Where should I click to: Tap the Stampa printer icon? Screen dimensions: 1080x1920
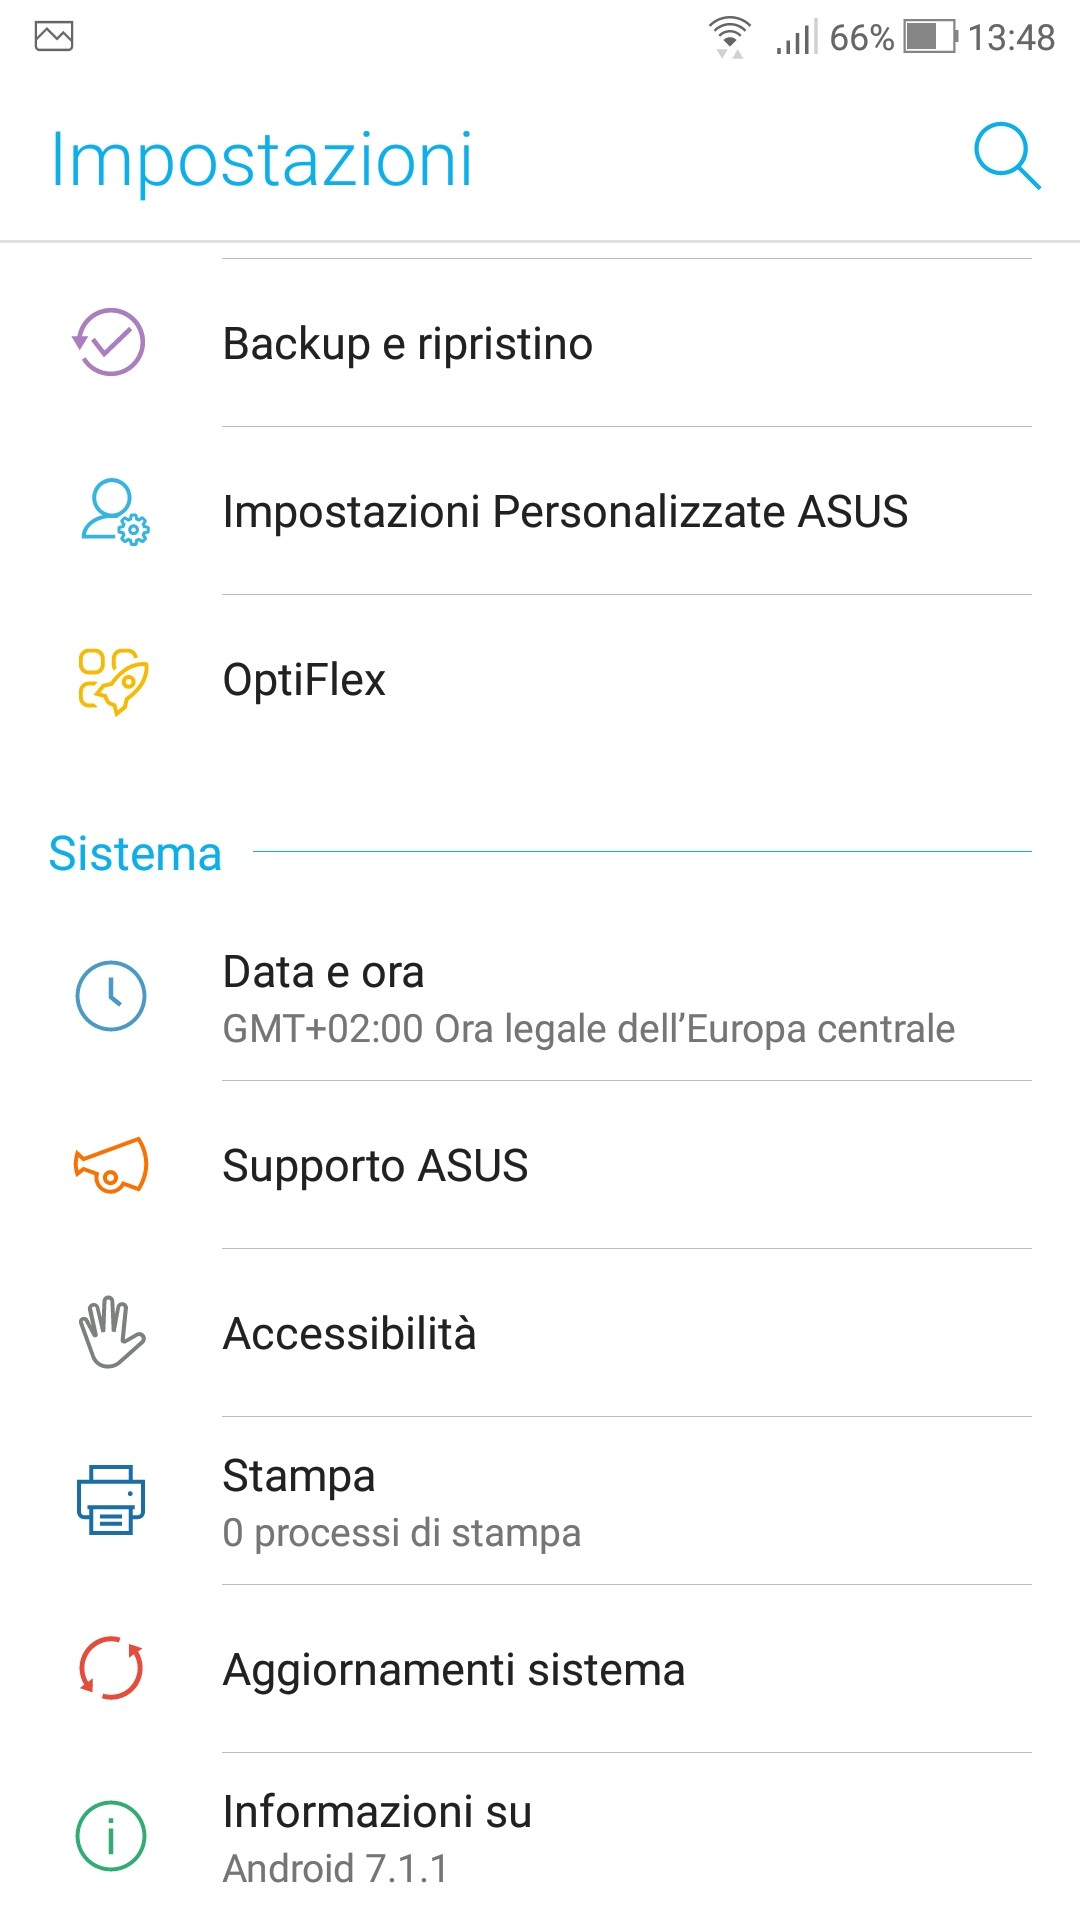(111, 1500)
